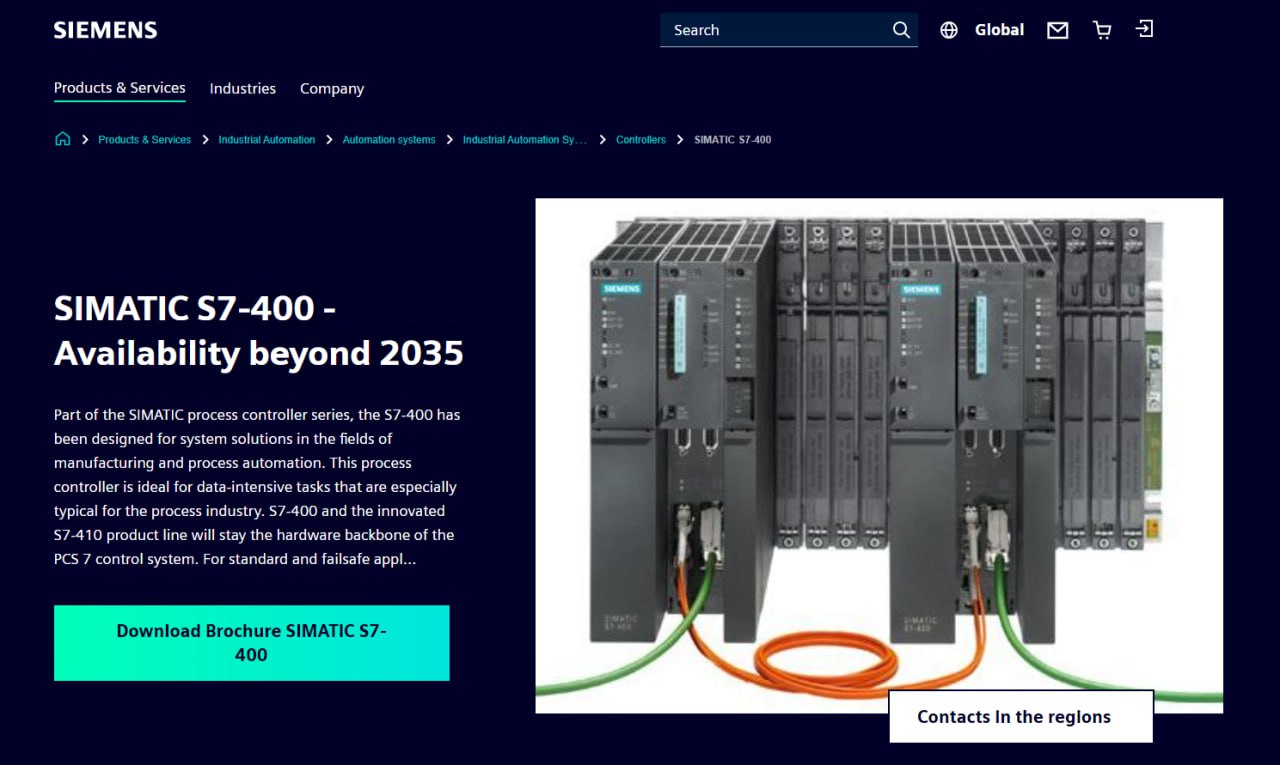Screen dimensions: 1280x765
Task: Open the shopping cart icon
Action: pyautogui.click(x=1102, y=30)
